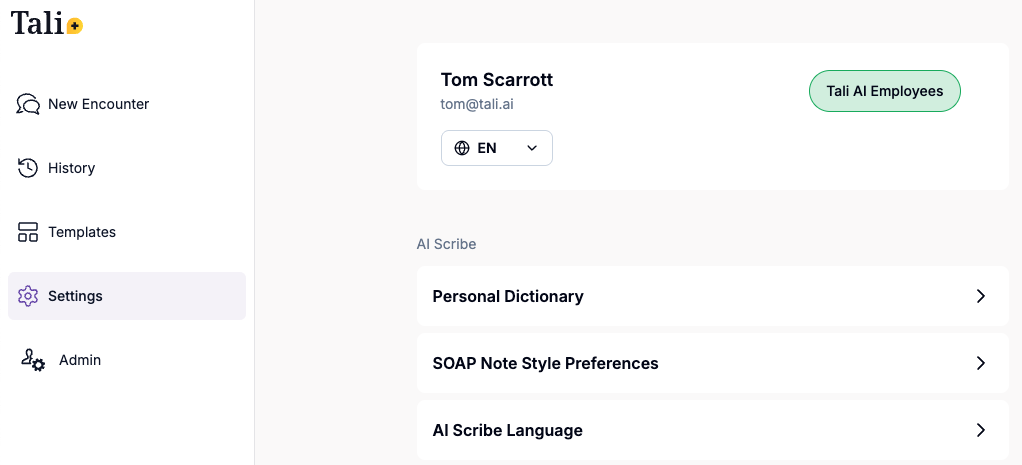Viewport: 1022px width, 465px height.
Task: Click the Tom Scarrott profile name
Action: point(496,80)
